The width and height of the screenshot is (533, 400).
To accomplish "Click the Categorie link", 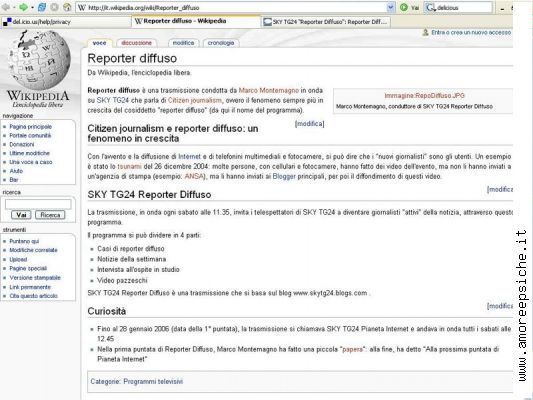I will [x=105, y=382].
